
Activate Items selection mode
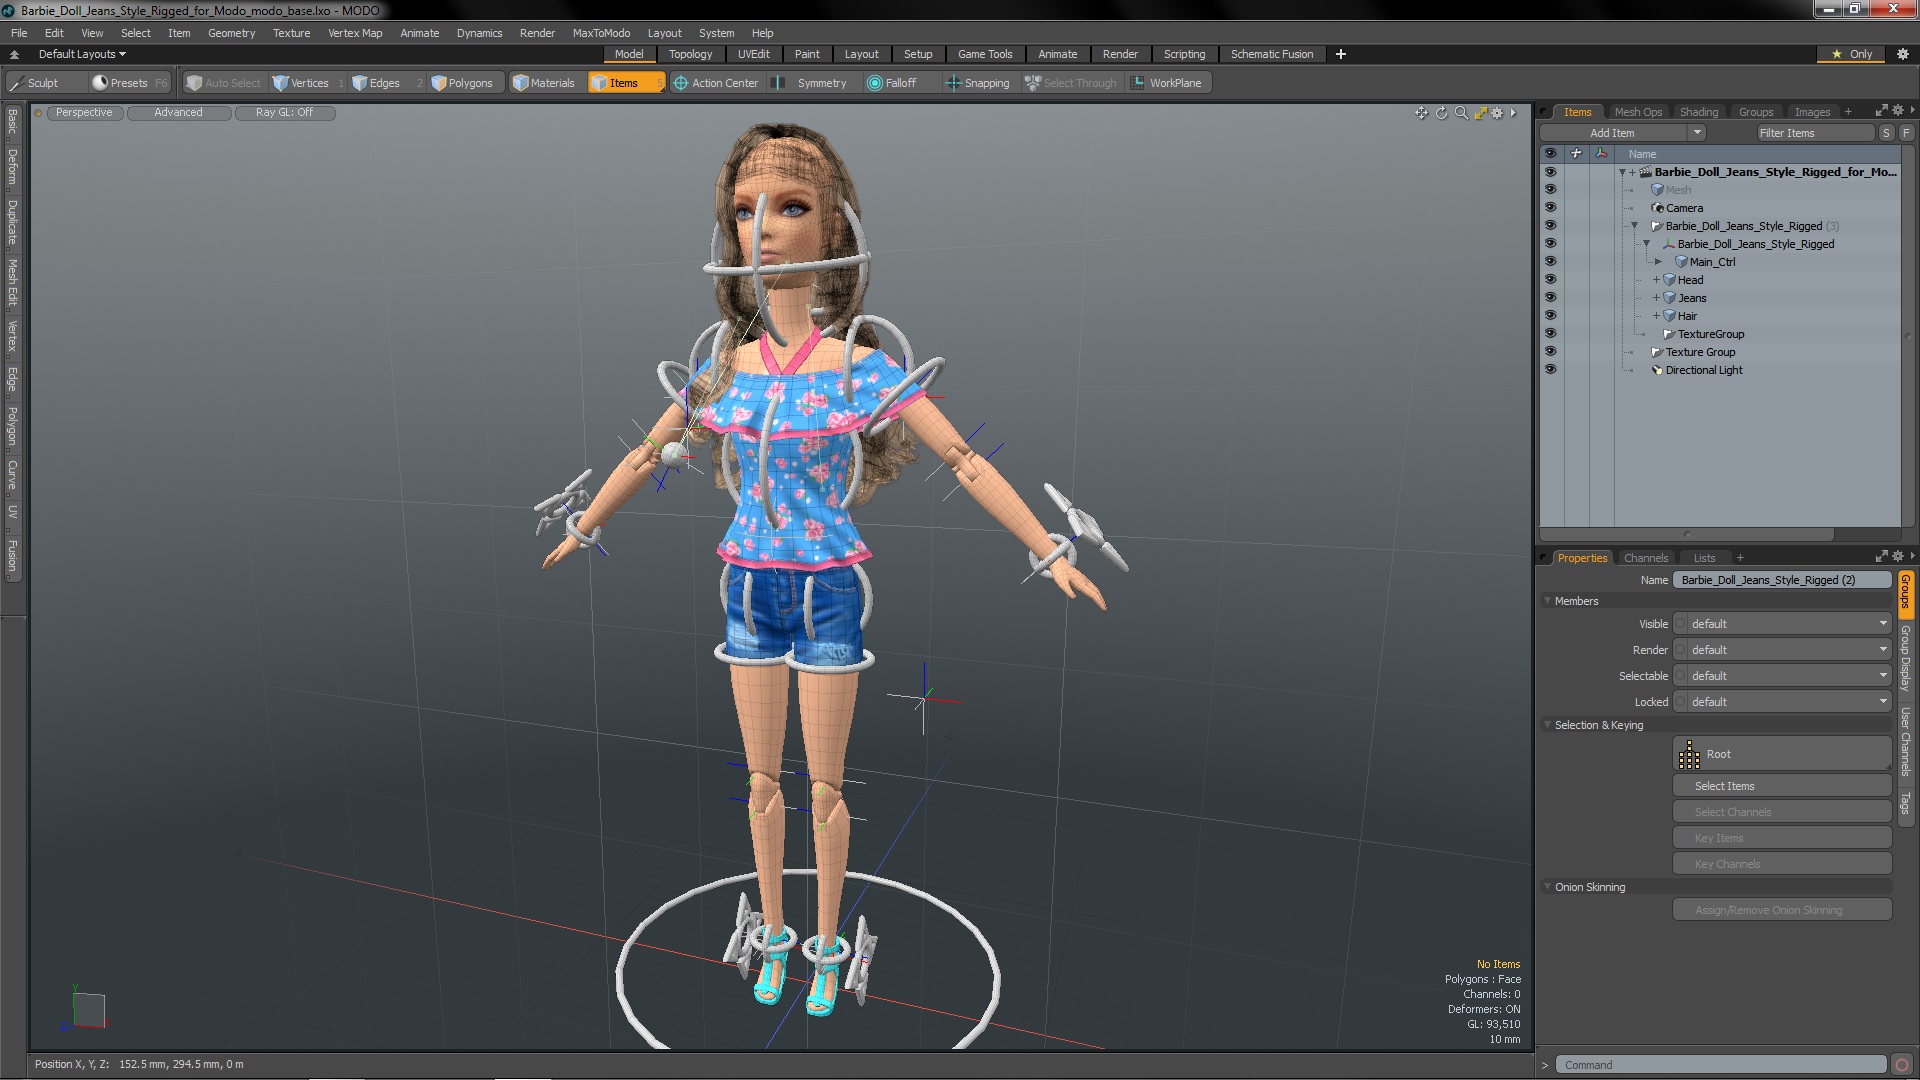(x=626, y=83)
